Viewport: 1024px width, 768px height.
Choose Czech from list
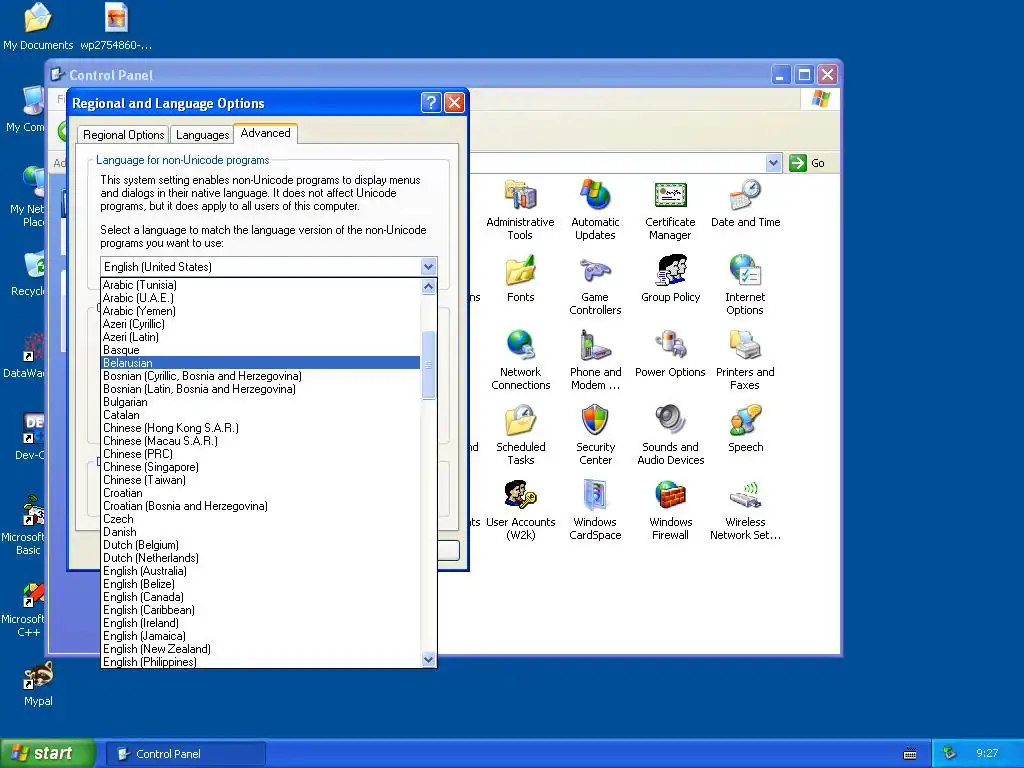click(x=261, y=519)
